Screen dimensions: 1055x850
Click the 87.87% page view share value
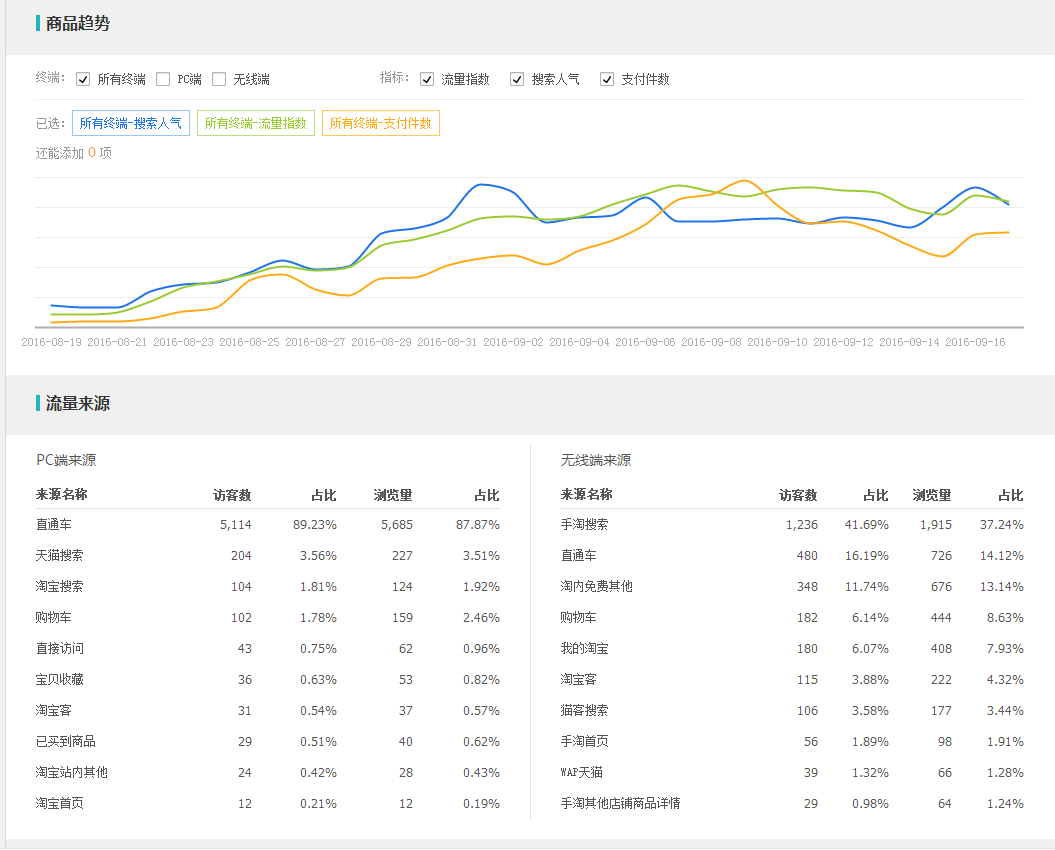coord(478,525)
